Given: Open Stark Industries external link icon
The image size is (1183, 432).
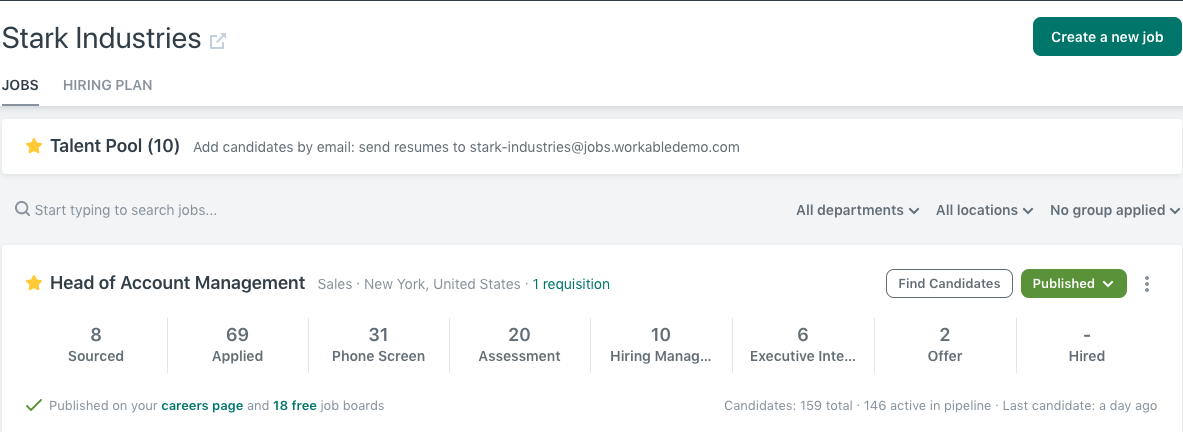Looking at the screenshot, I should (x=218, y=41).
